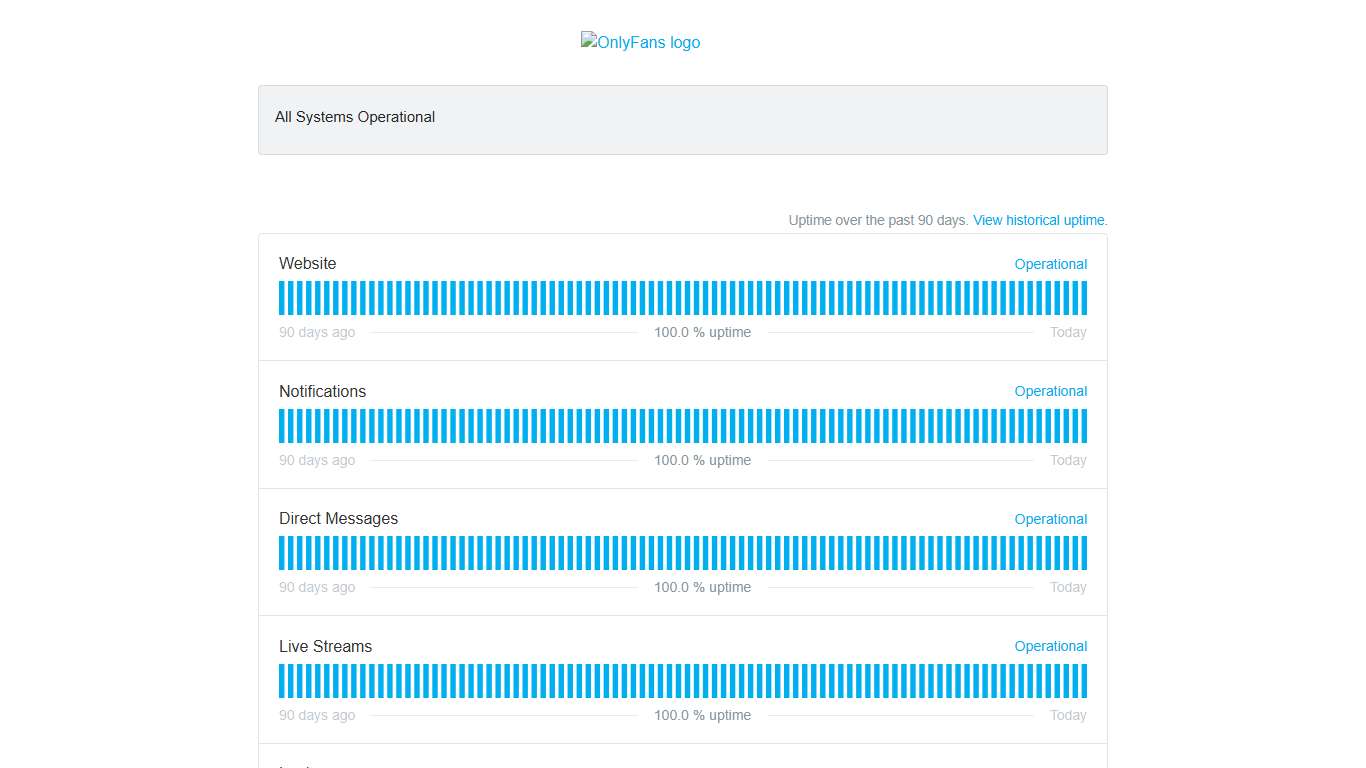Click the Operational status beside Website
Screen dimensions: 1366x768
(x=1050, y=264)
